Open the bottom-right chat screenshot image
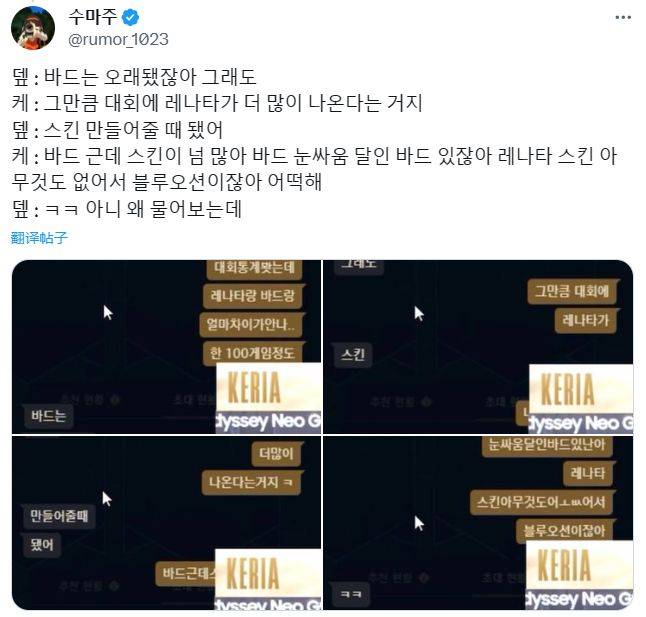This screenshot has width=646, height=617. [478, 523]
